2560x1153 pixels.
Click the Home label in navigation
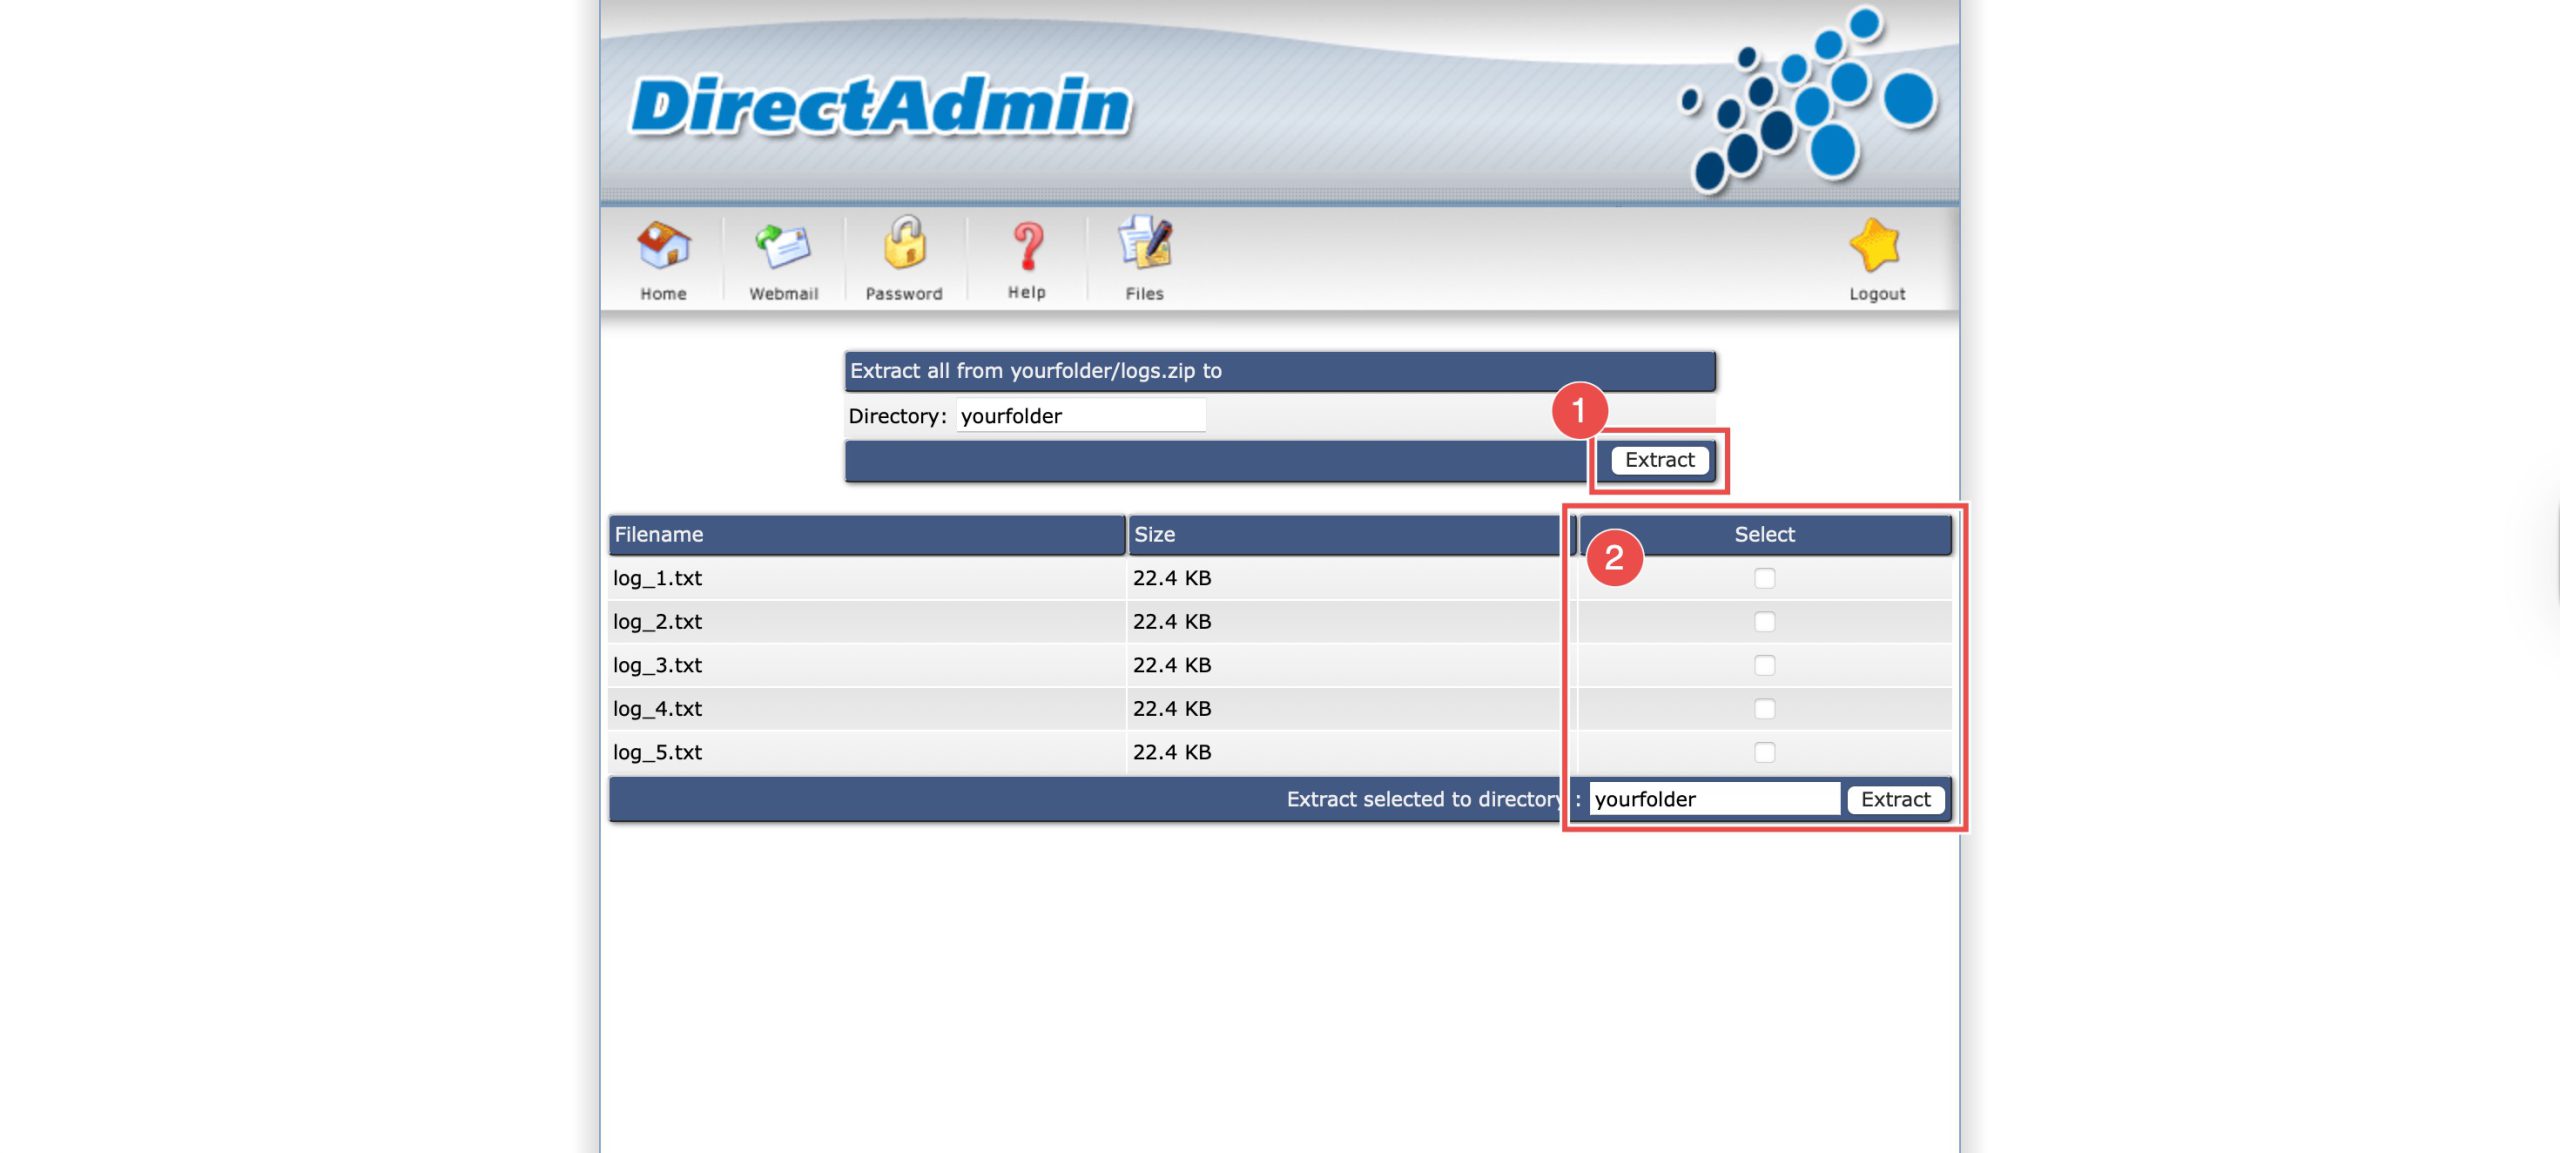pyautogui.click(x=663, y=294)
